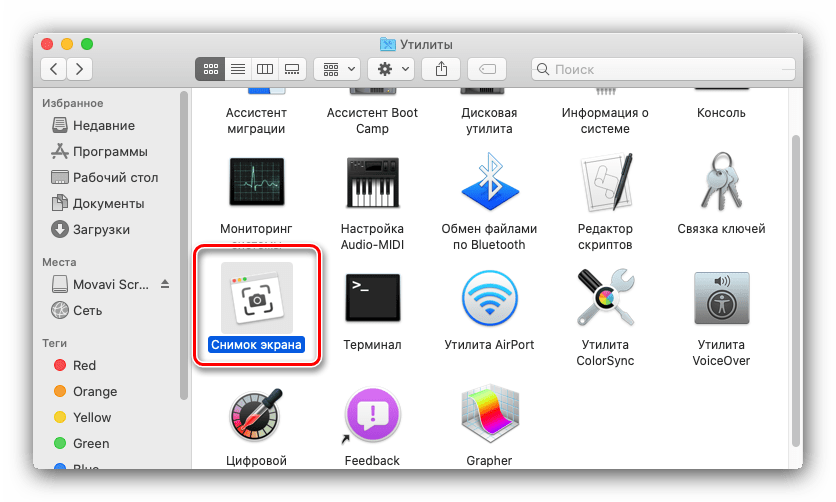Image resolution: width=836 pixels, height=502 pixels.
Task: Open the Audio-MIDI setup piano icon
Action: pos(372,182)
